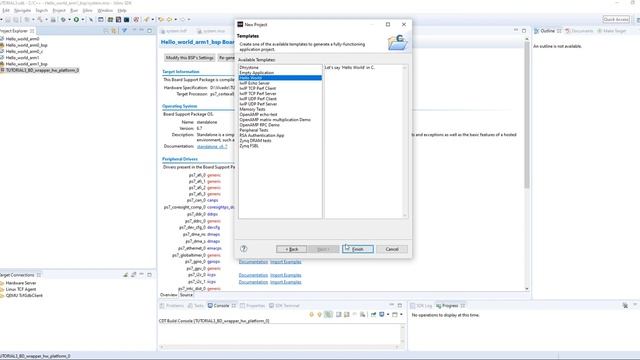
Task: Click the Cancel button in New Project
Action: 392,249
